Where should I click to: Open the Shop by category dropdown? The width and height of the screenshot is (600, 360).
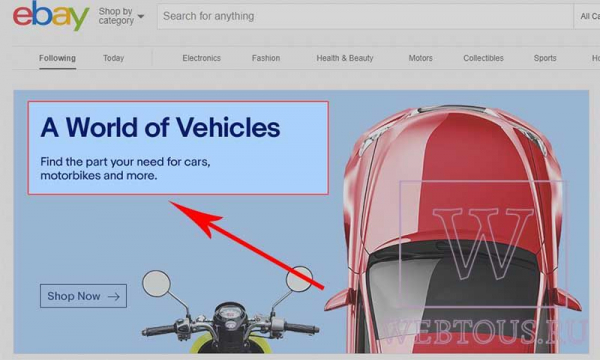121,16
